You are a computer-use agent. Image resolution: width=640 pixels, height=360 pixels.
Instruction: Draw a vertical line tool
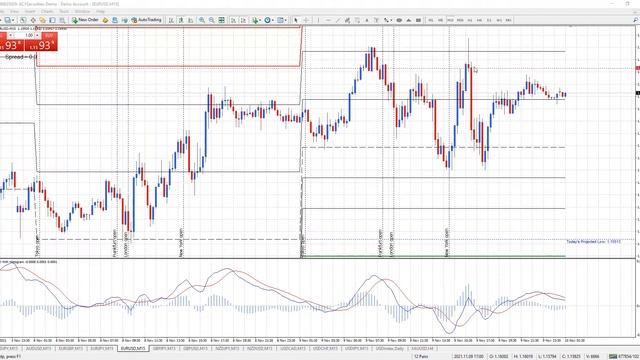318,20
